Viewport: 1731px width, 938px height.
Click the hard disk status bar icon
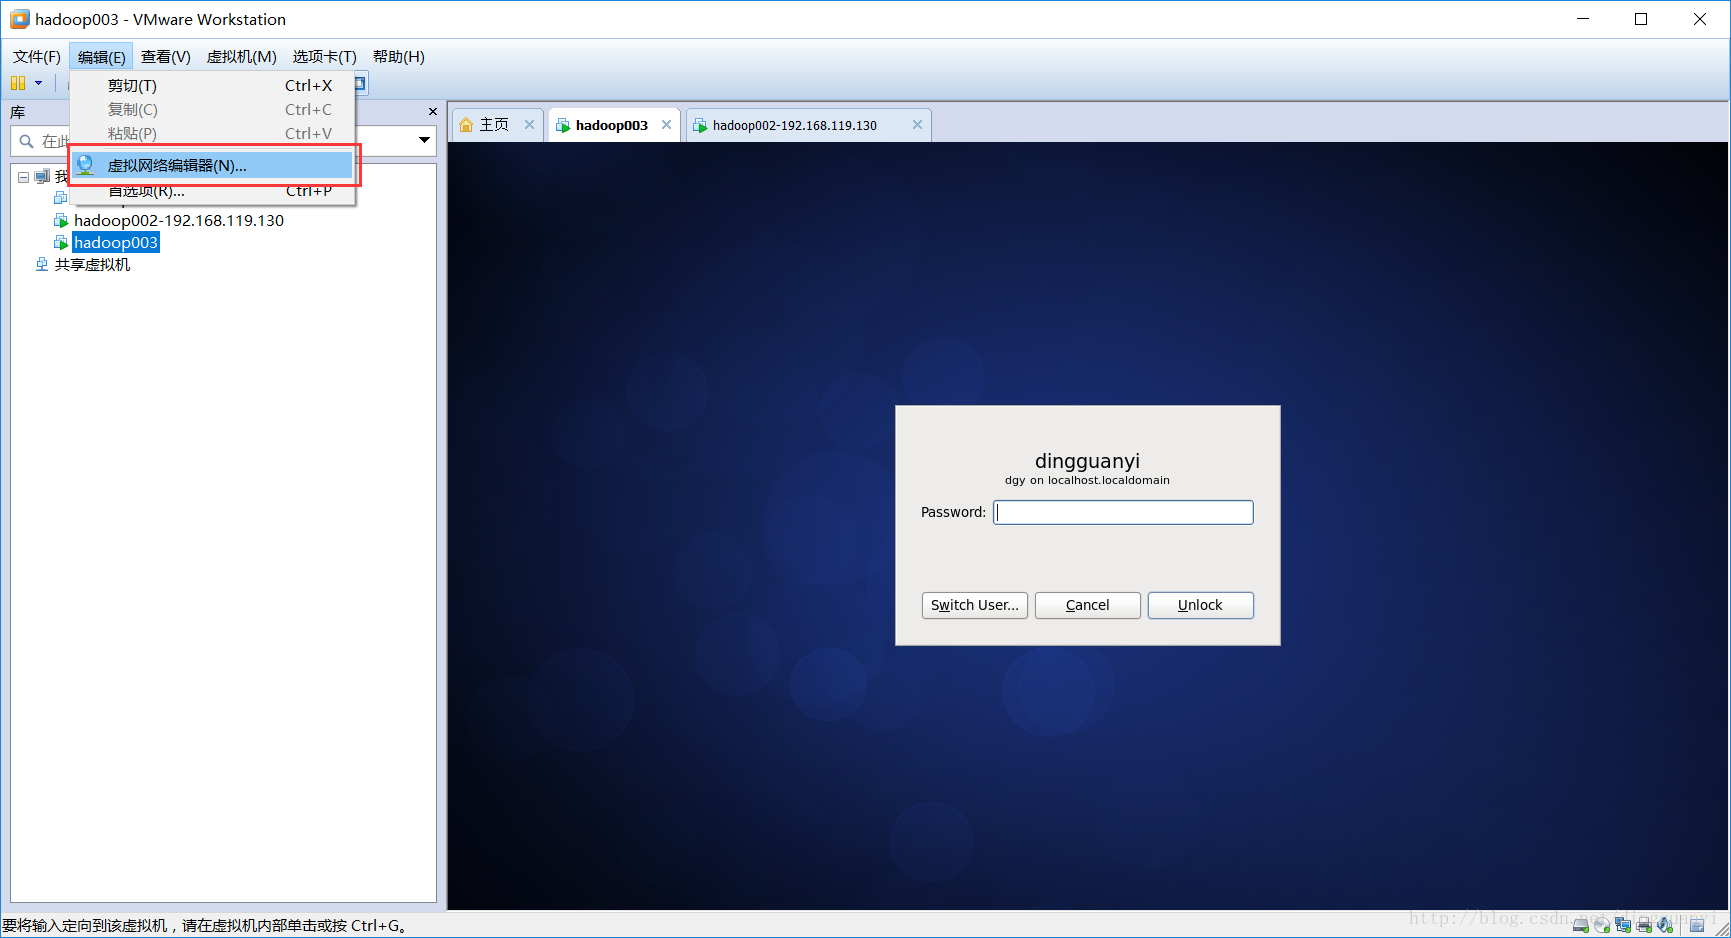tap(1581, 925)
